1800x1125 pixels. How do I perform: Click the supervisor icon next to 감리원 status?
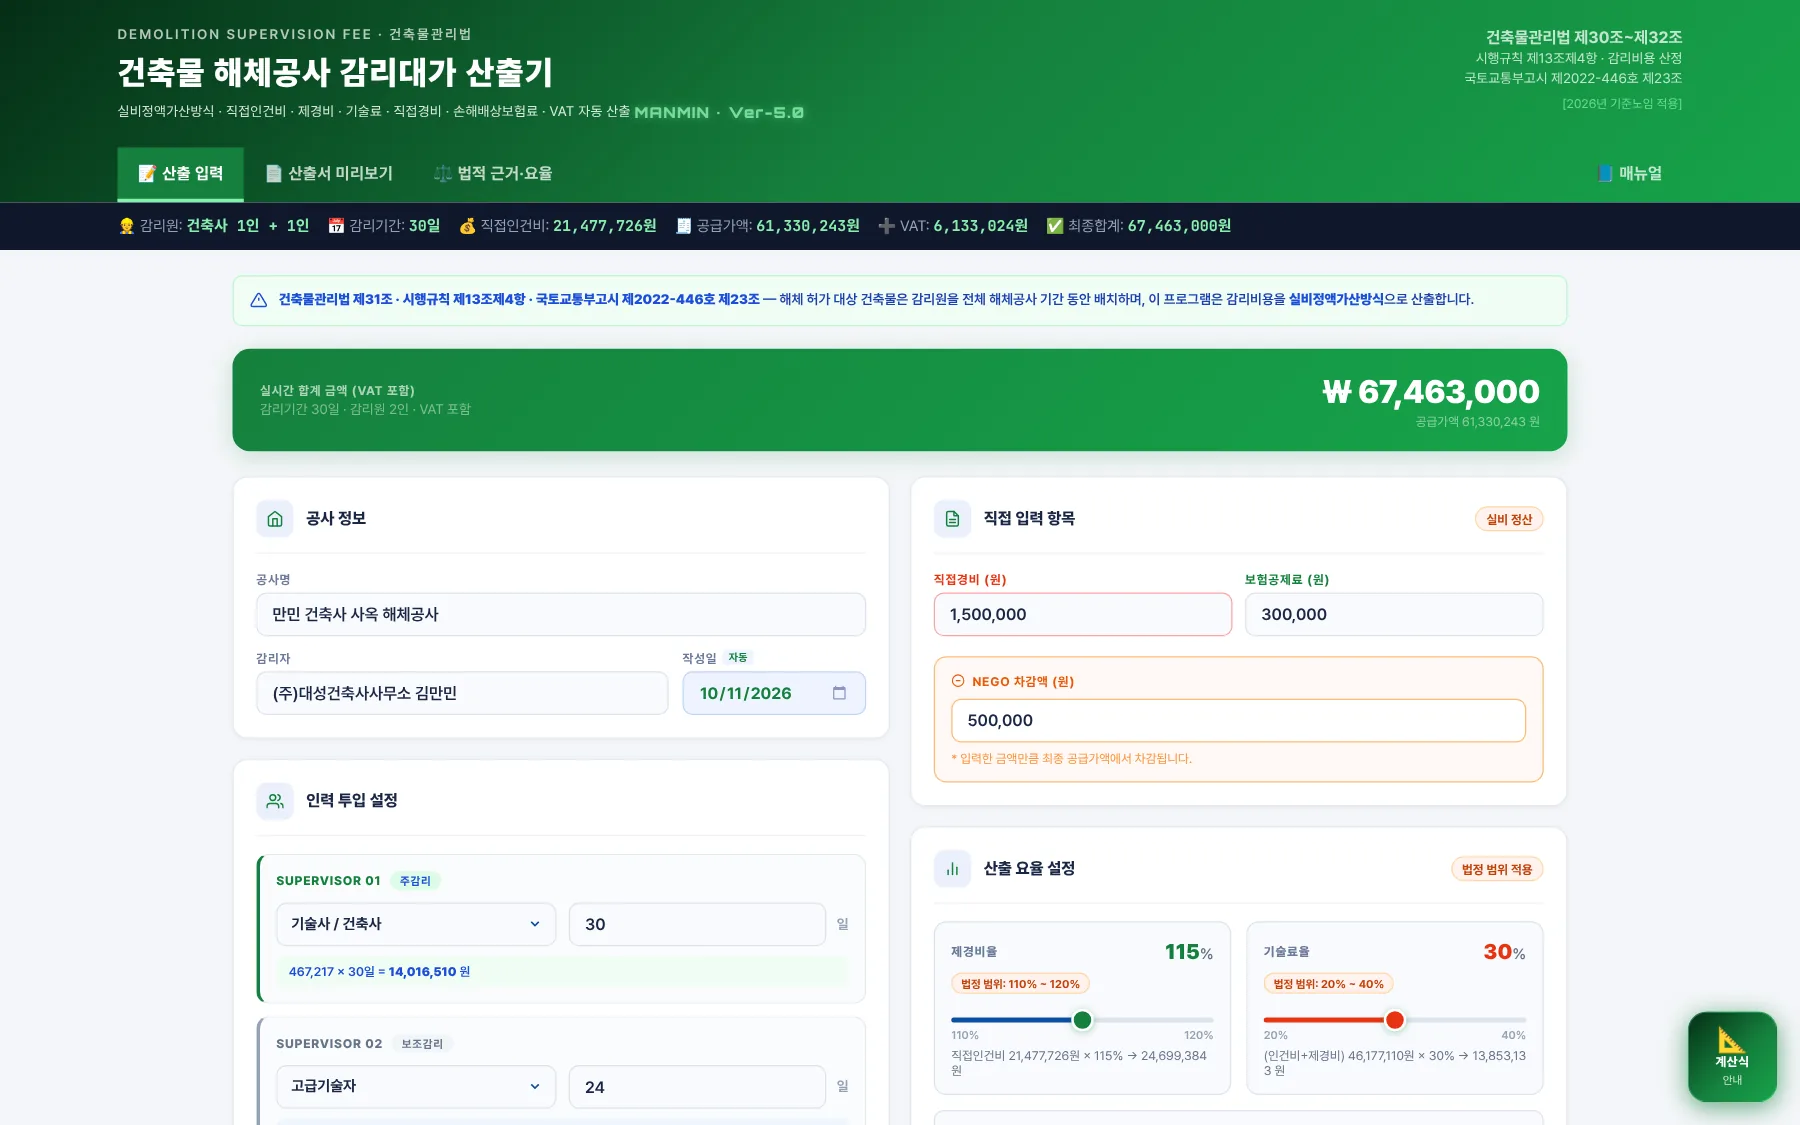(x=126, y=226)
